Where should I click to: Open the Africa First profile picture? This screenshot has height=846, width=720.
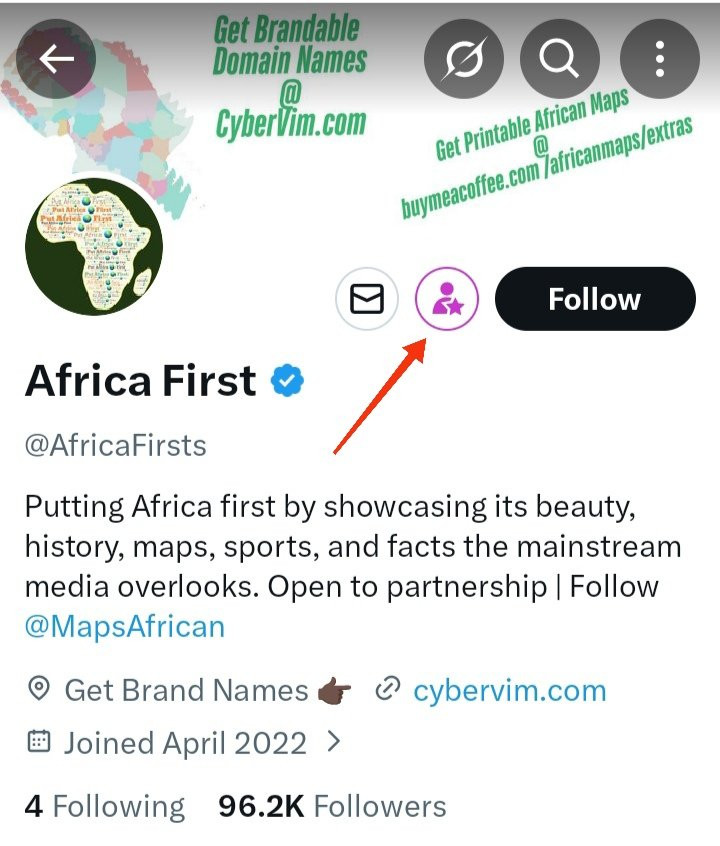[93, 246]
